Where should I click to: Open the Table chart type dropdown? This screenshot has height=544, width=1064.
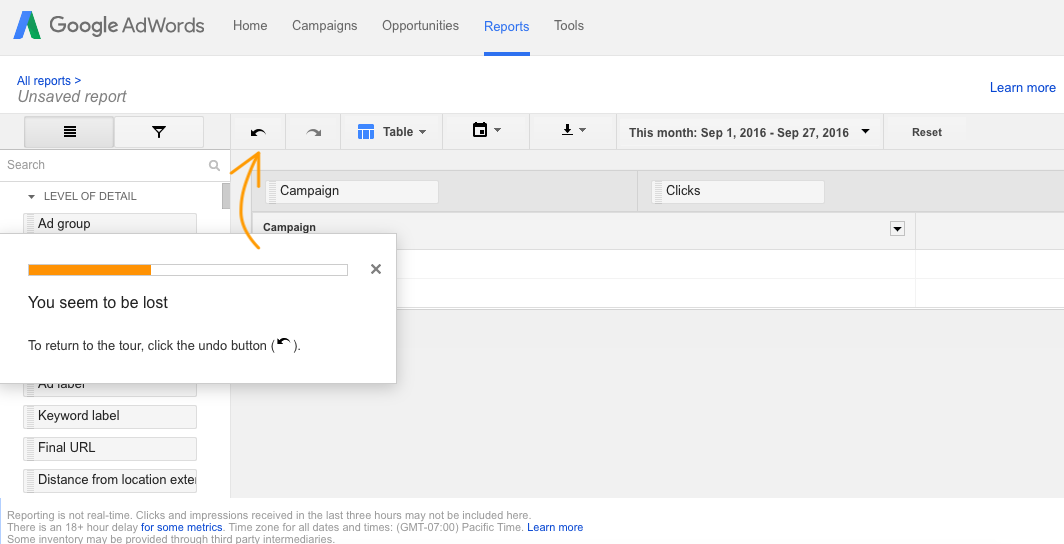click(392, 132)
